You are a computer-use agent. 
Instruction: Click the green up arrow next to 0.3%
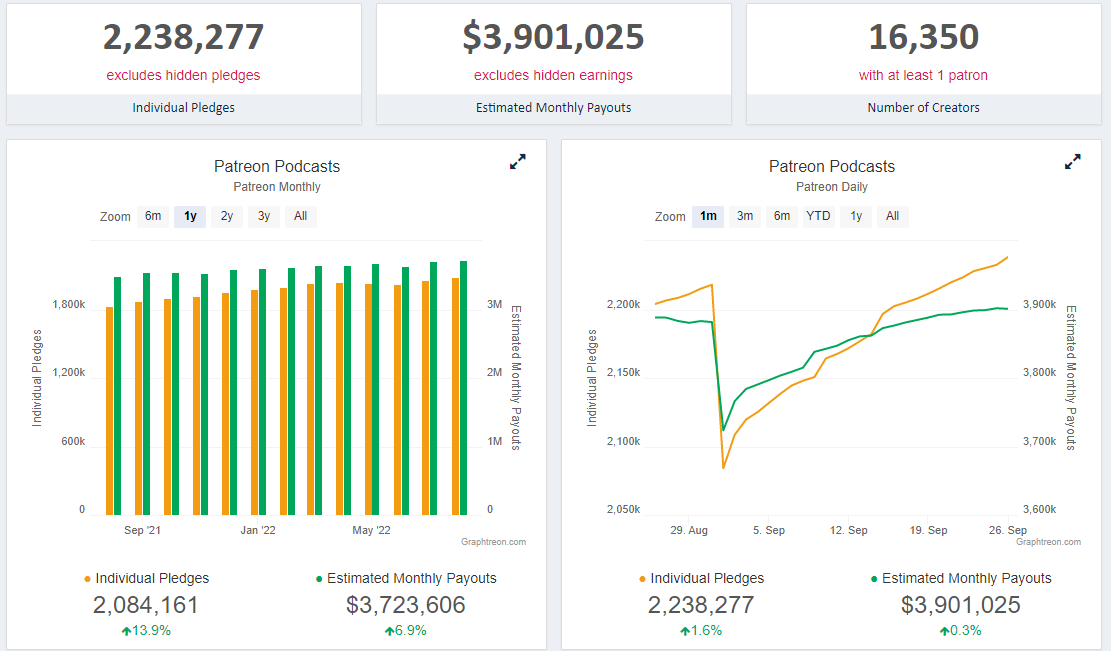[x=944, y=630]
